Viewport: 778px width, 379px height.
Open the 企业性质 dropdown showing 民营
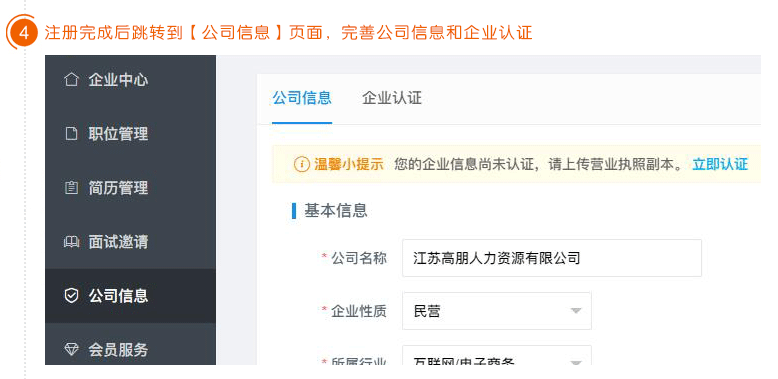[497, 311]
